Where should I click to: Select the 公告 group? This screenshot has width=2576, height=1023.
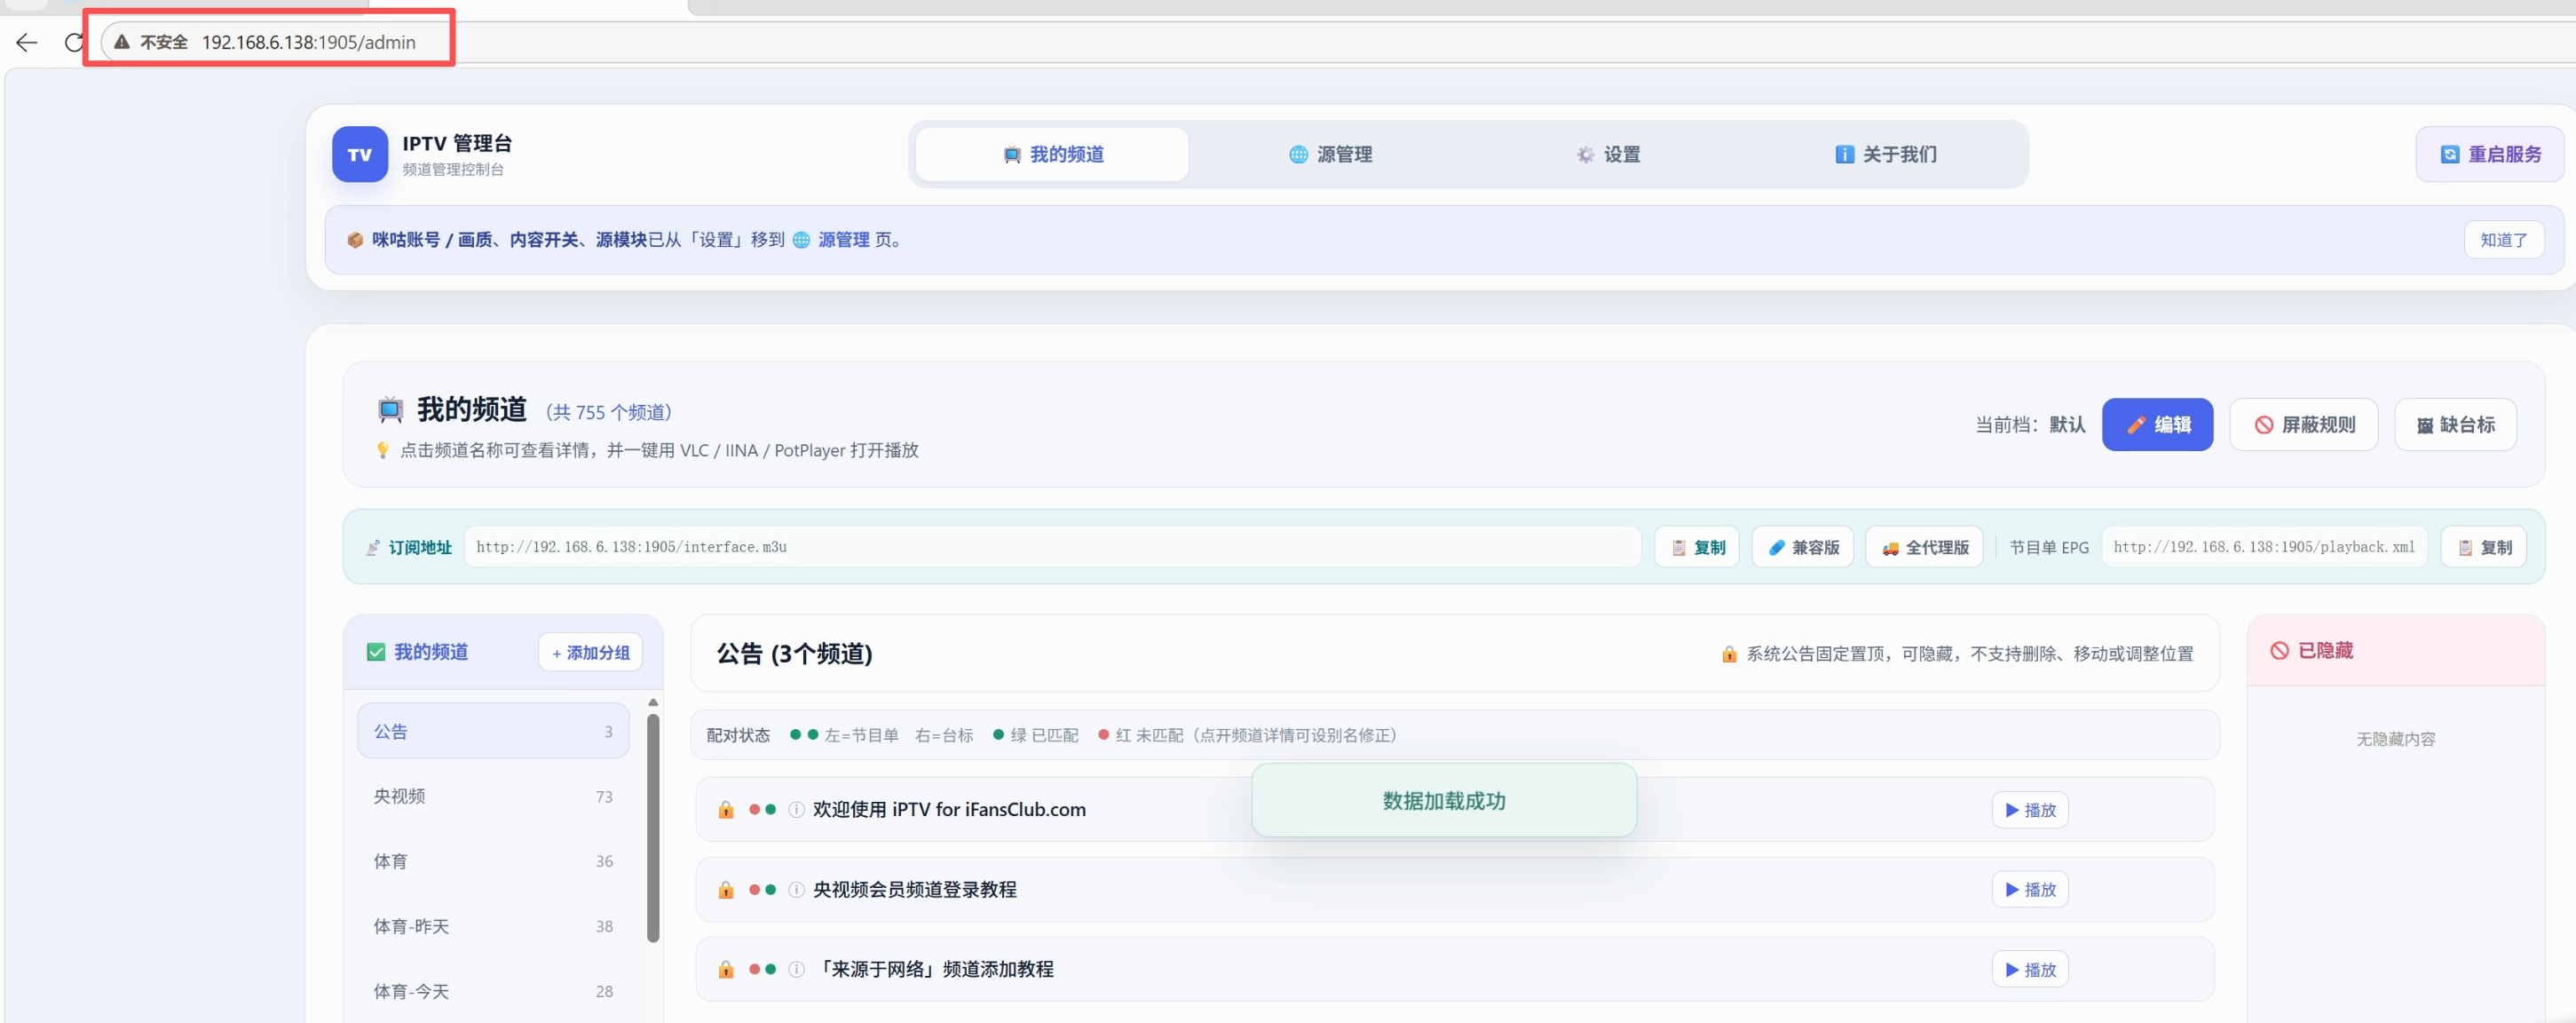pyautogui.click(x=493, y=731)
